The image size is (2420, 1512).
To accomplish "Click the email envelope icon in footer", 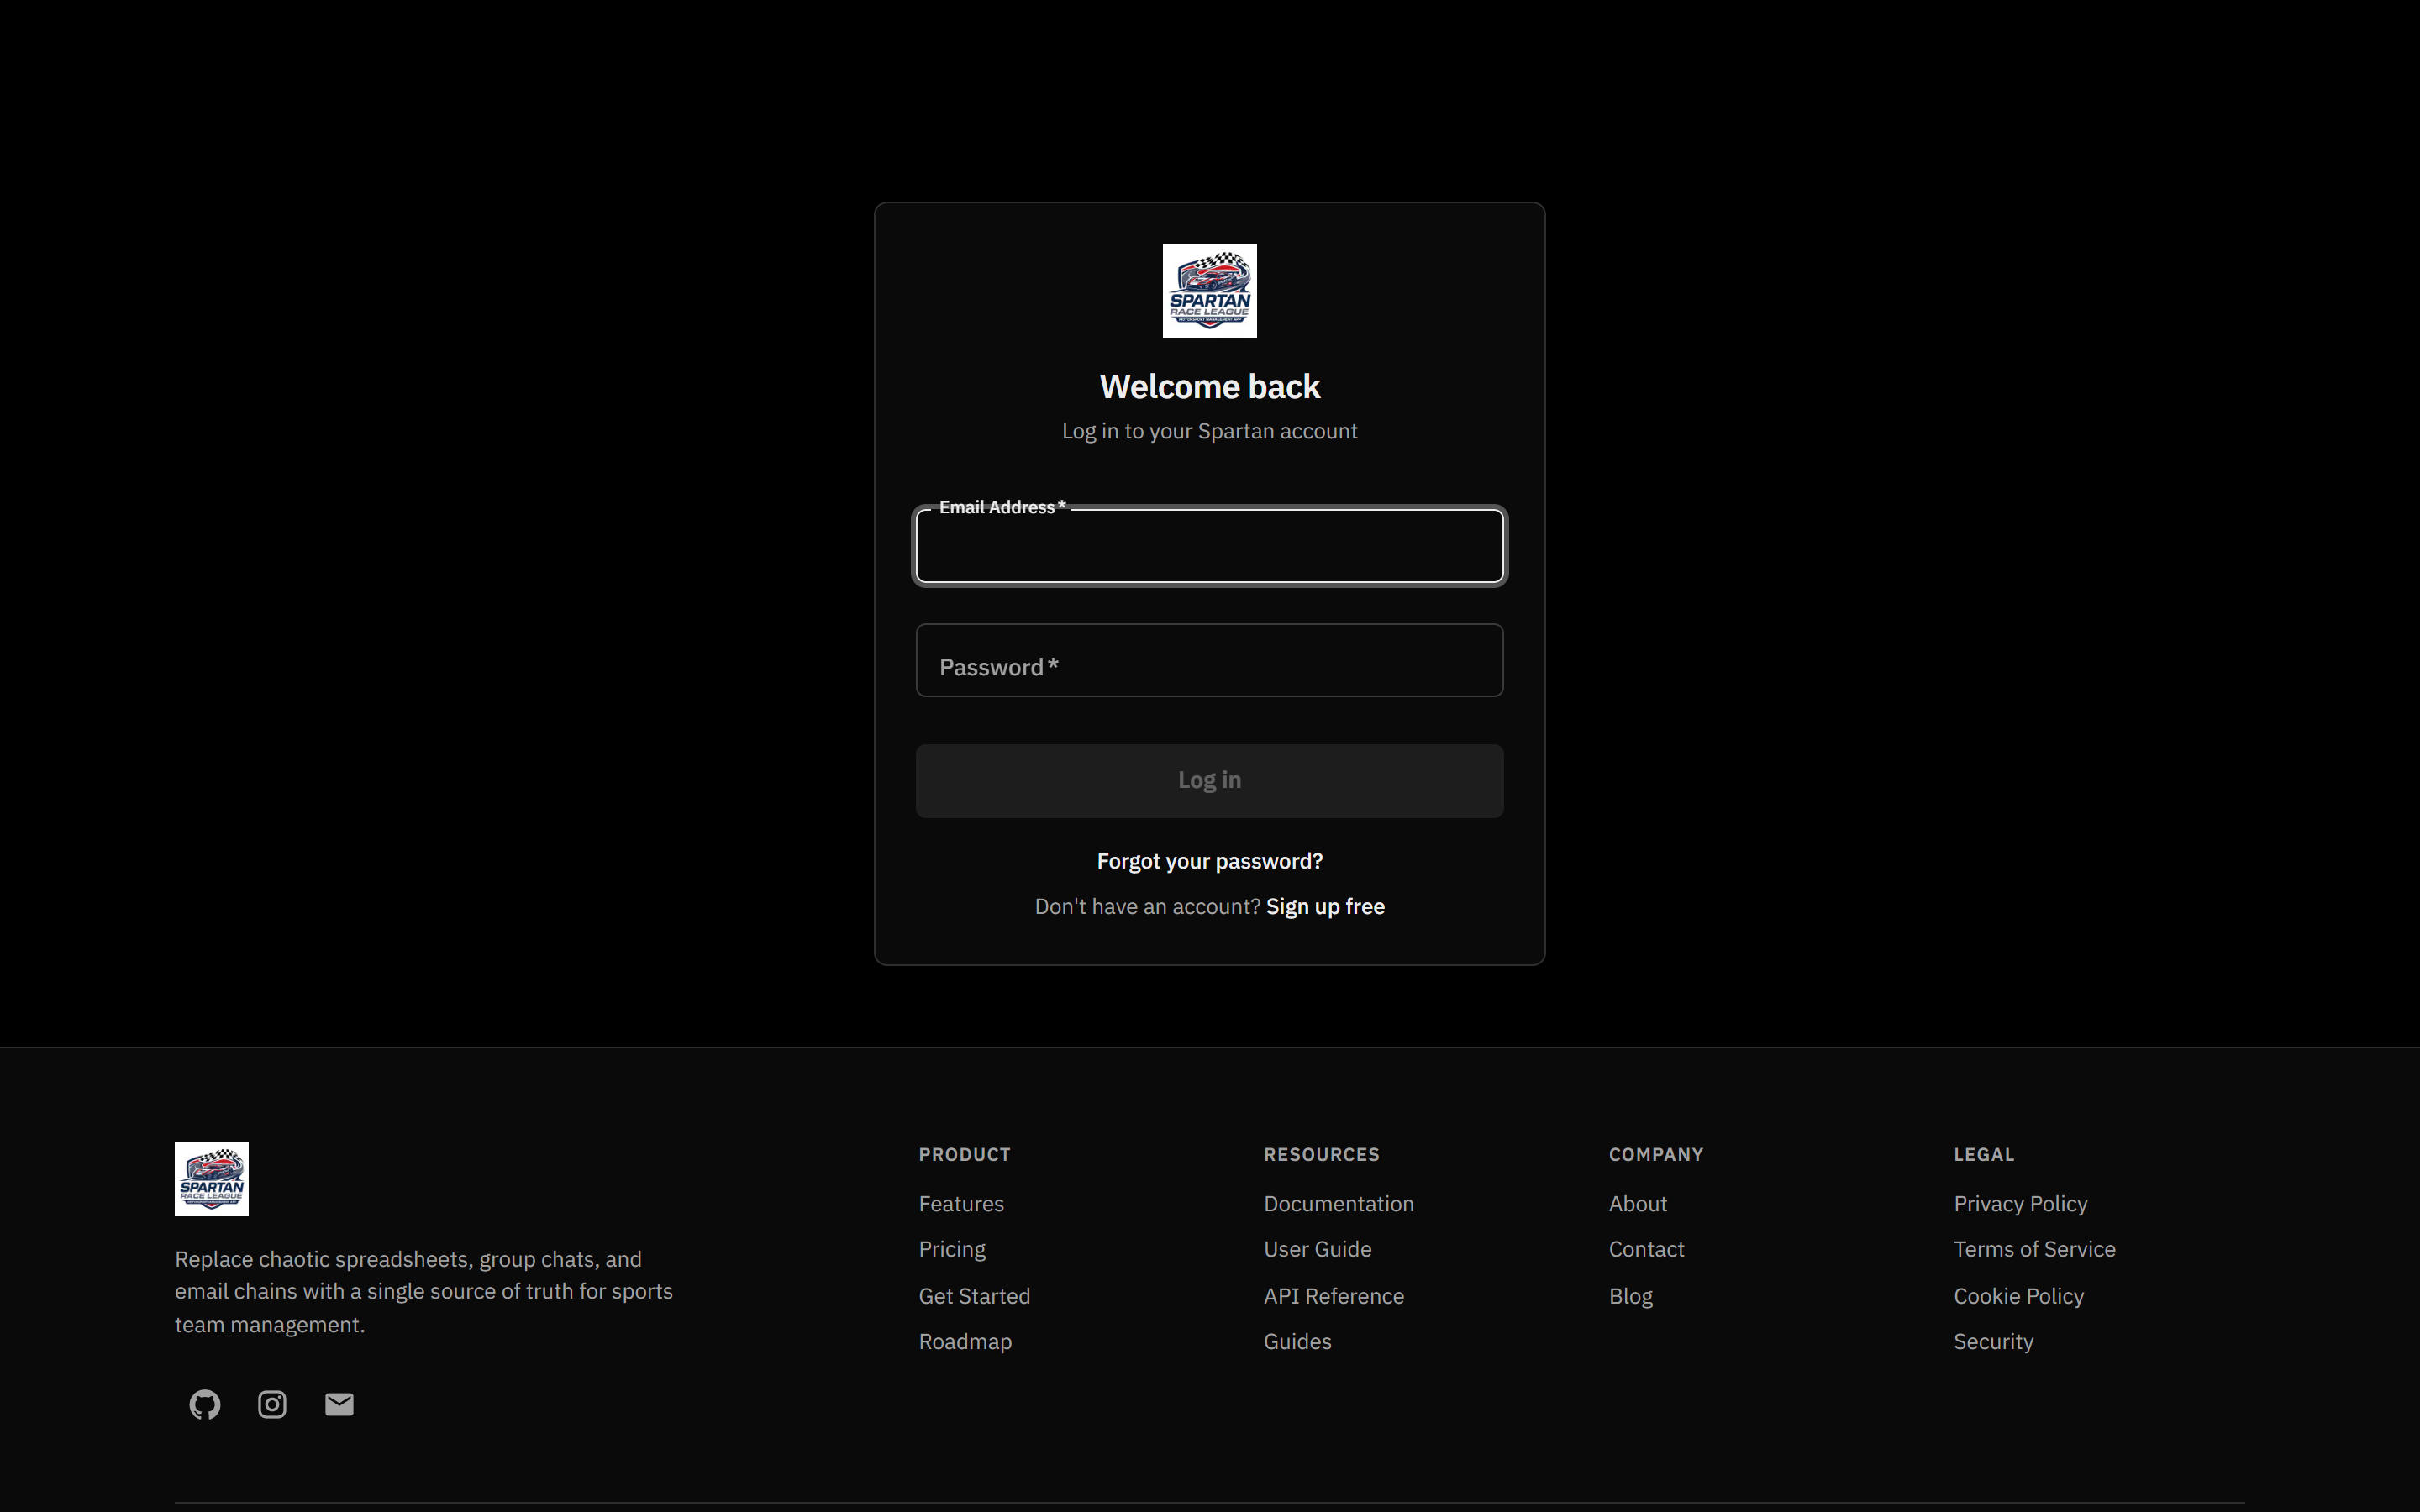I will tap(339, 1404).
